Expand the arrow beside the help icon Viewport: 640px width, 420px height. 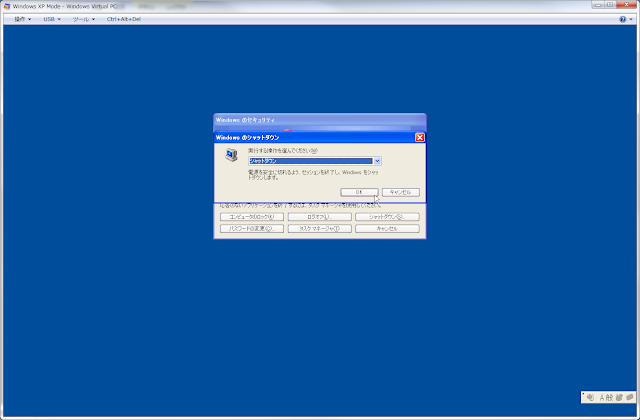point(631,19)
